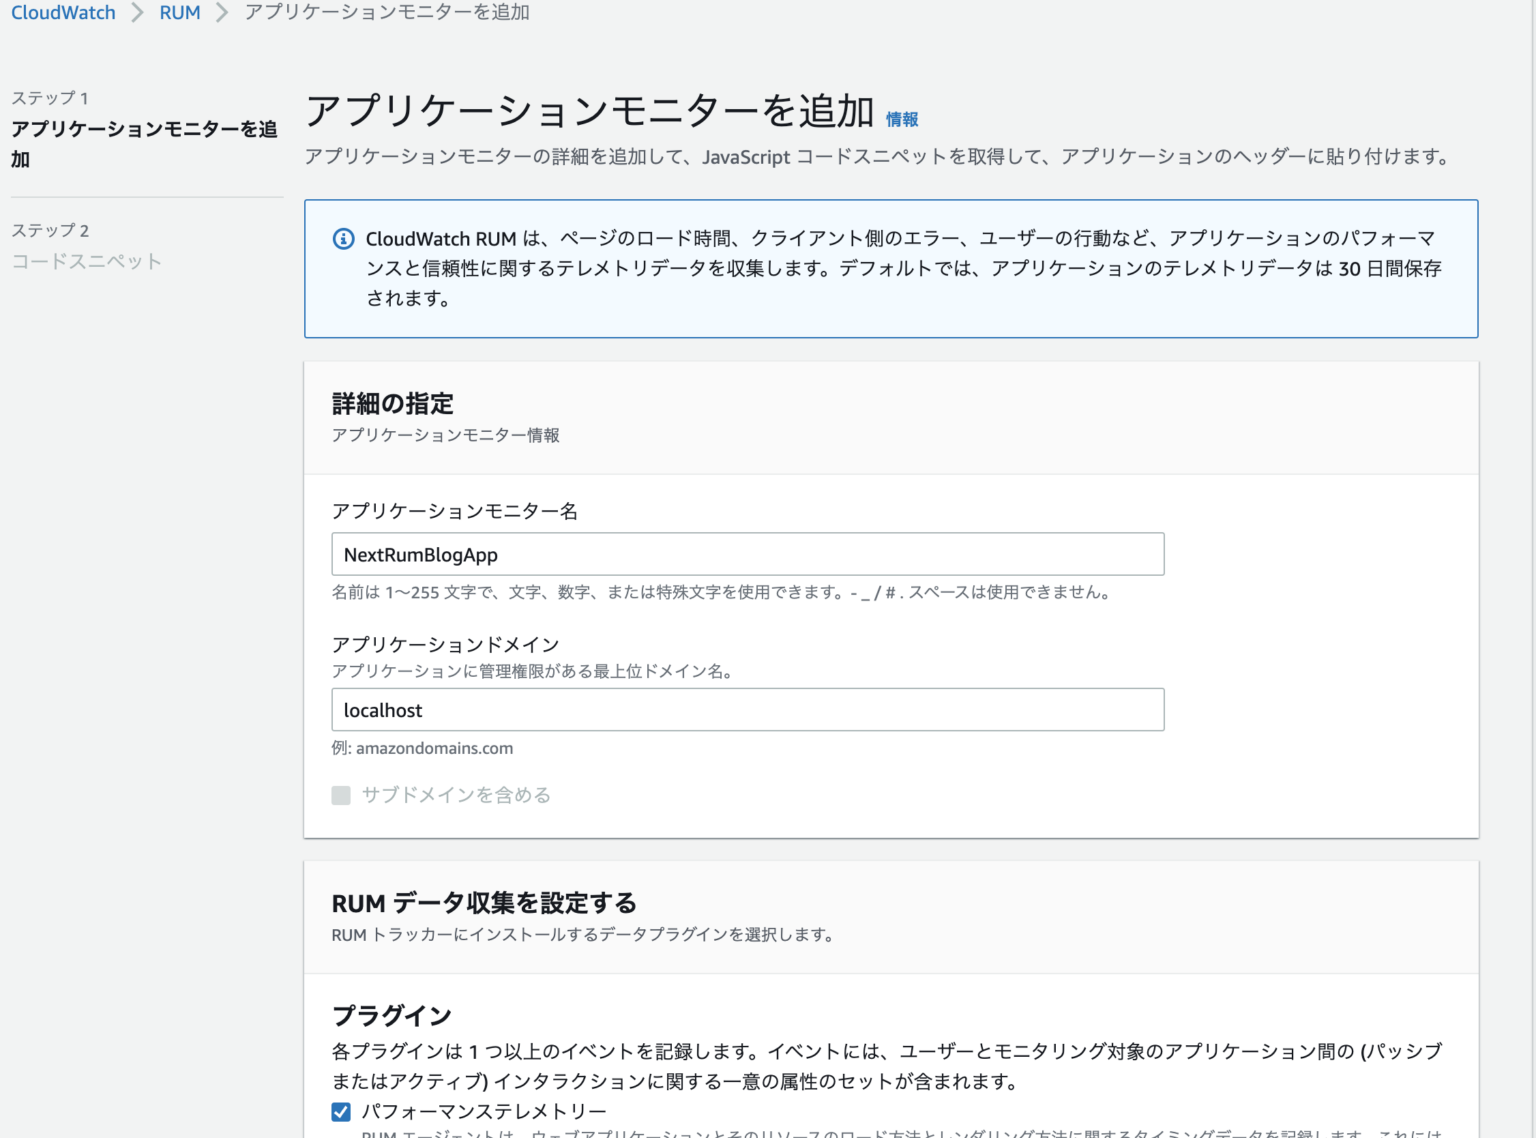
Task: Click the info icon in the blue notice banner
Action: 344,238
